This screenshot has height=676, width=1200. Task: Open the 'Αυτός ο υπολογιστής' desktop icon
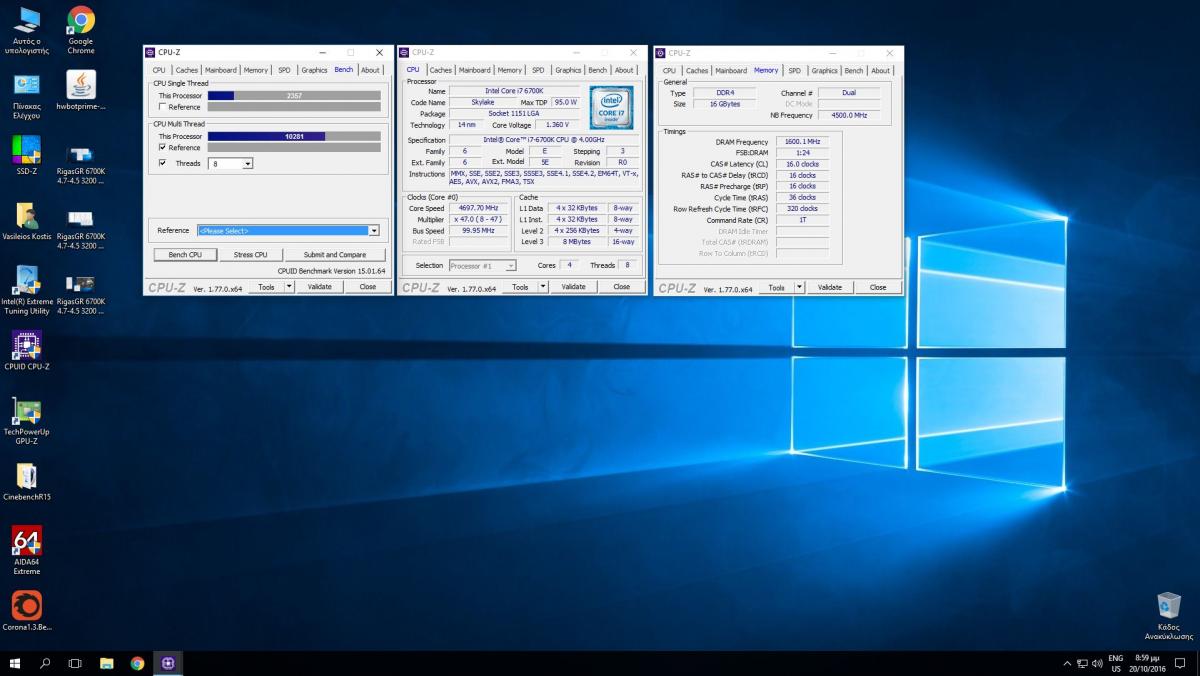tap(27, 30)
